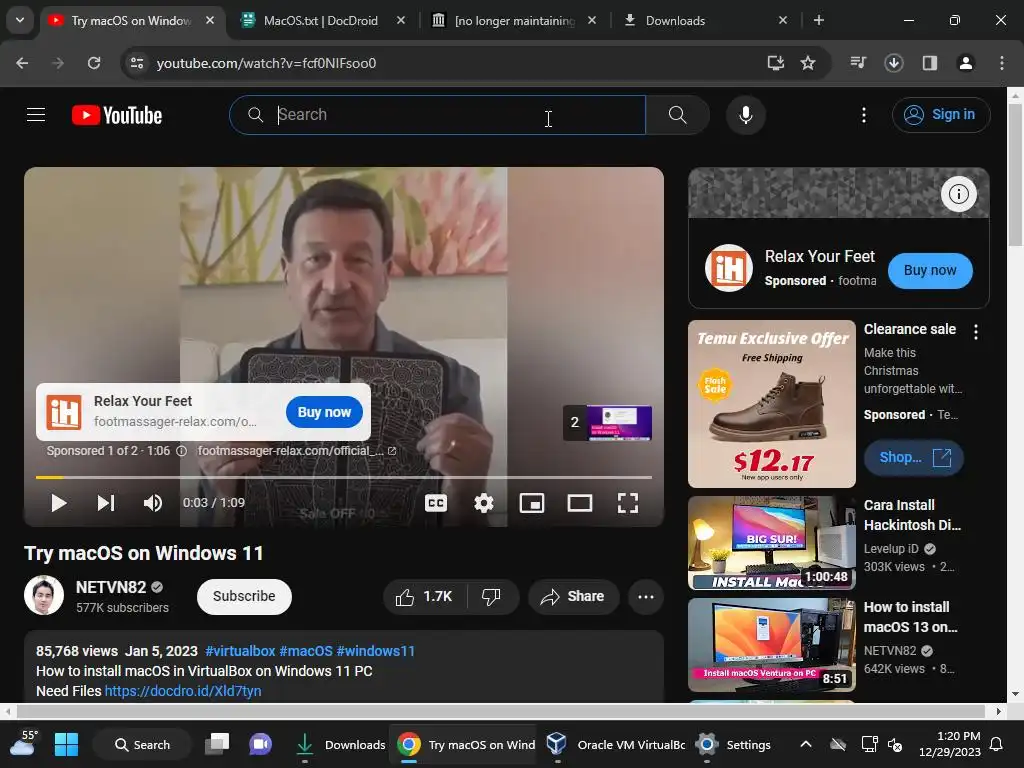Viewport: 1024px width, 768px height.
Task: Click Buy now on video overlay ad
Action: click(324, 412)
